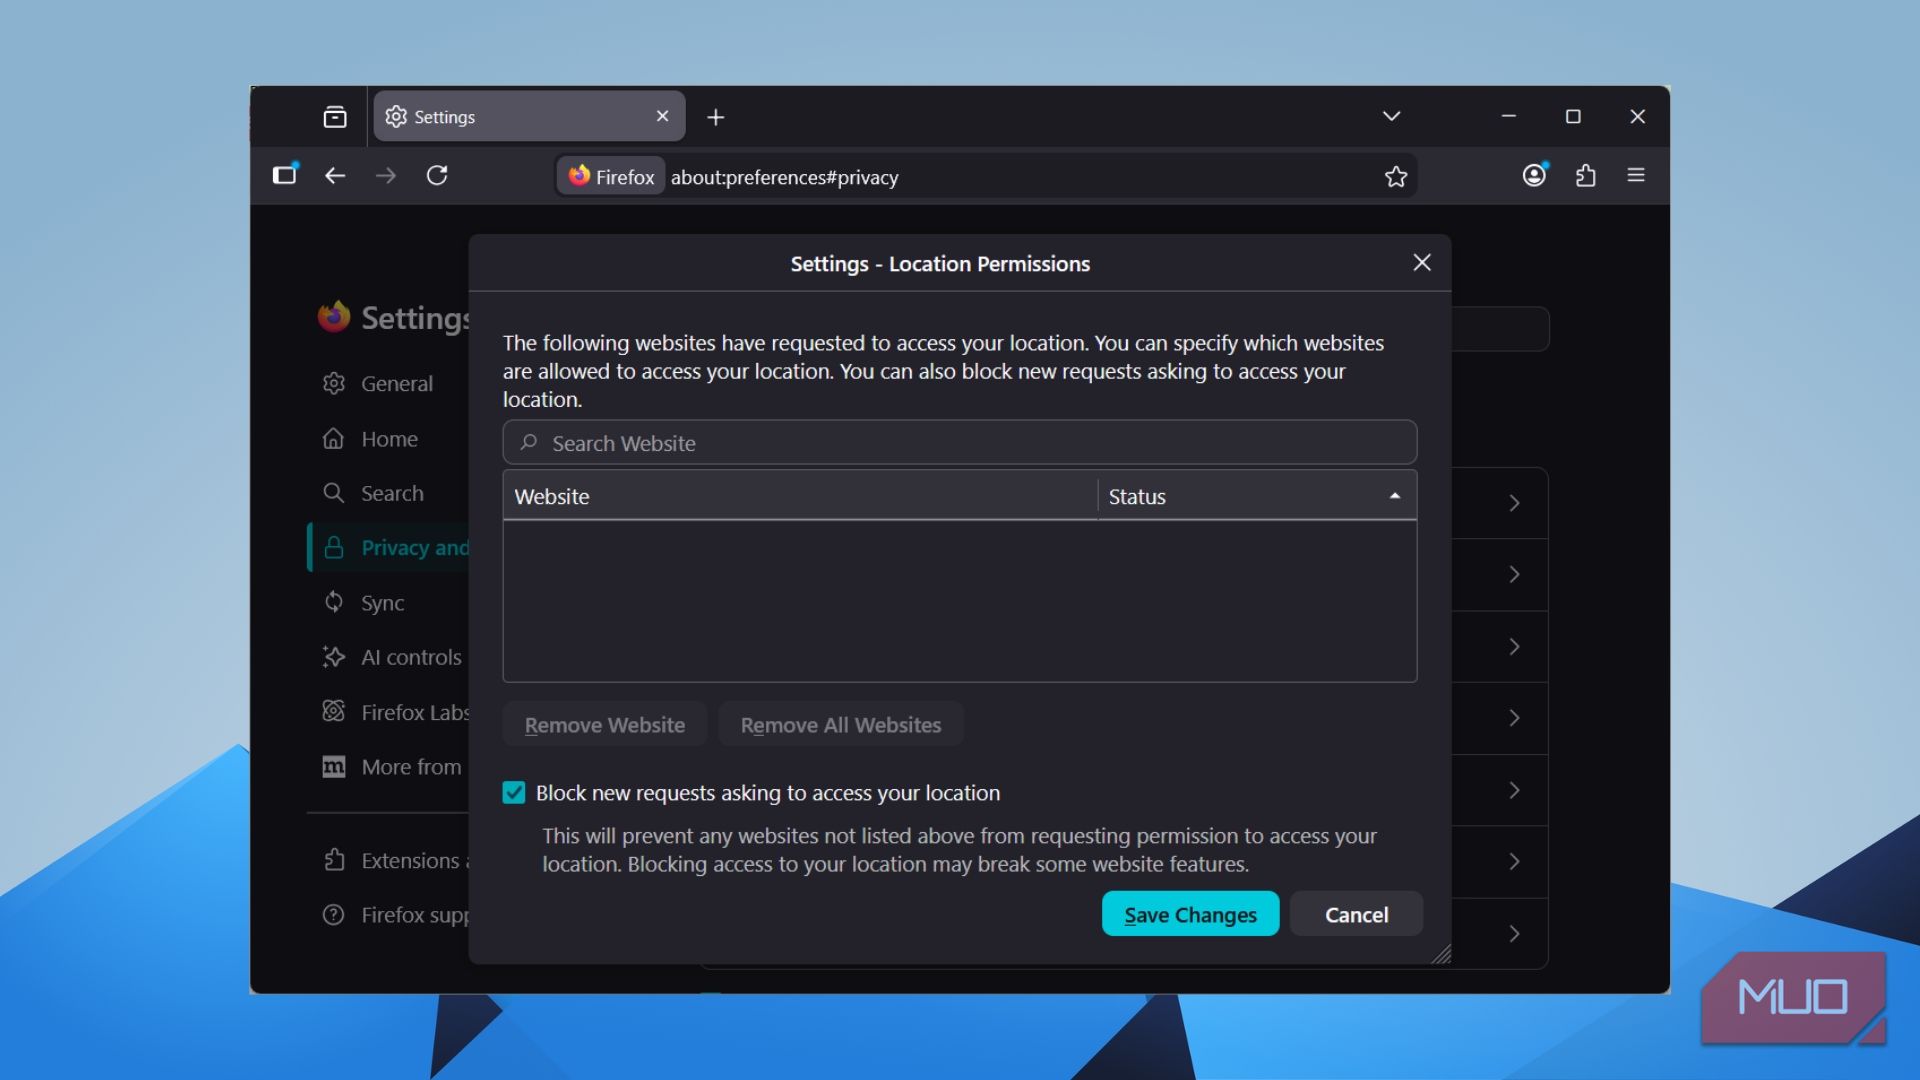
Task: Click the Firefox logo beside Settings heading
Action: tap(334, 317)
